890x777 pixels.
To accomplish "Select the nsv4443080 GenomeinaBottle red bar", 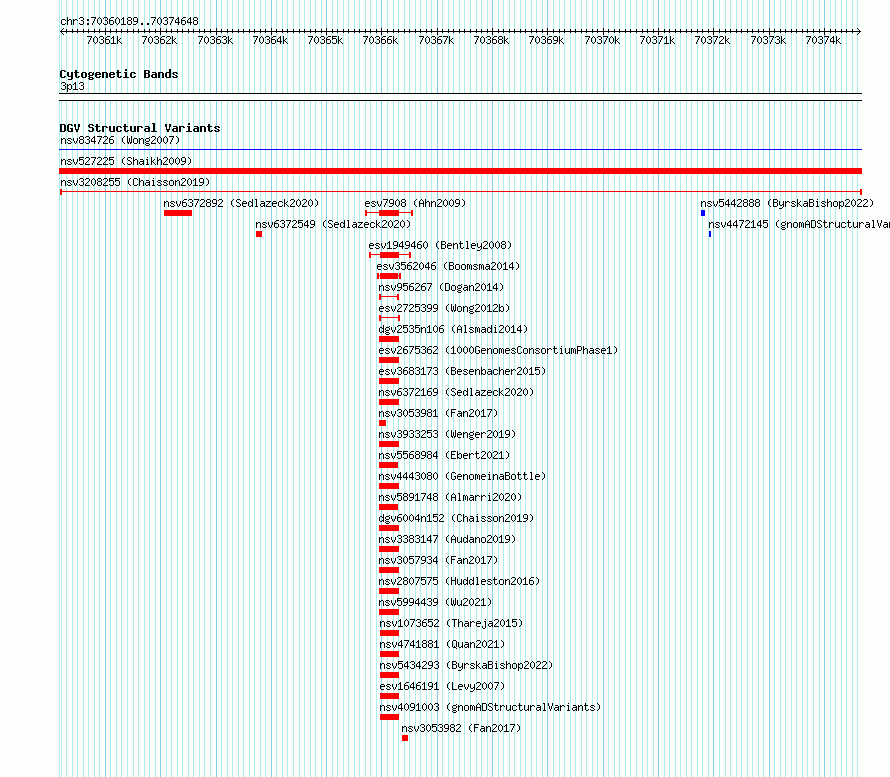I will 389,486.
